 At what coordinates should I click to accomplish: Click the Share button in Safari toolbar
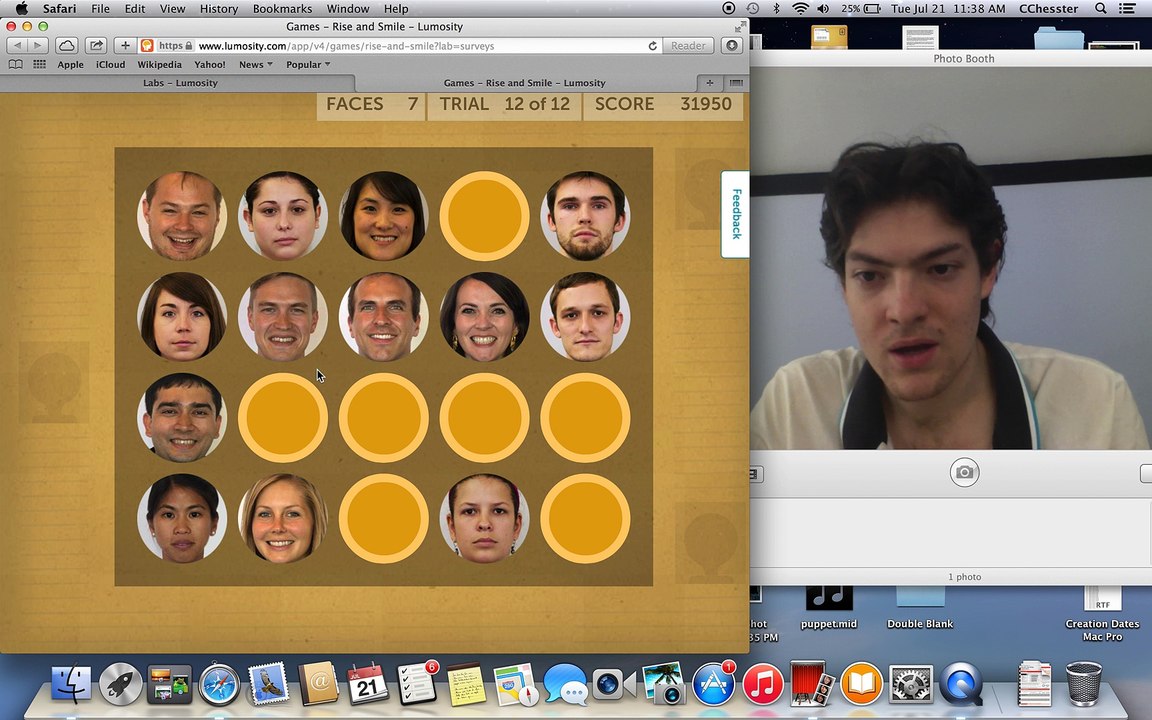96,46
